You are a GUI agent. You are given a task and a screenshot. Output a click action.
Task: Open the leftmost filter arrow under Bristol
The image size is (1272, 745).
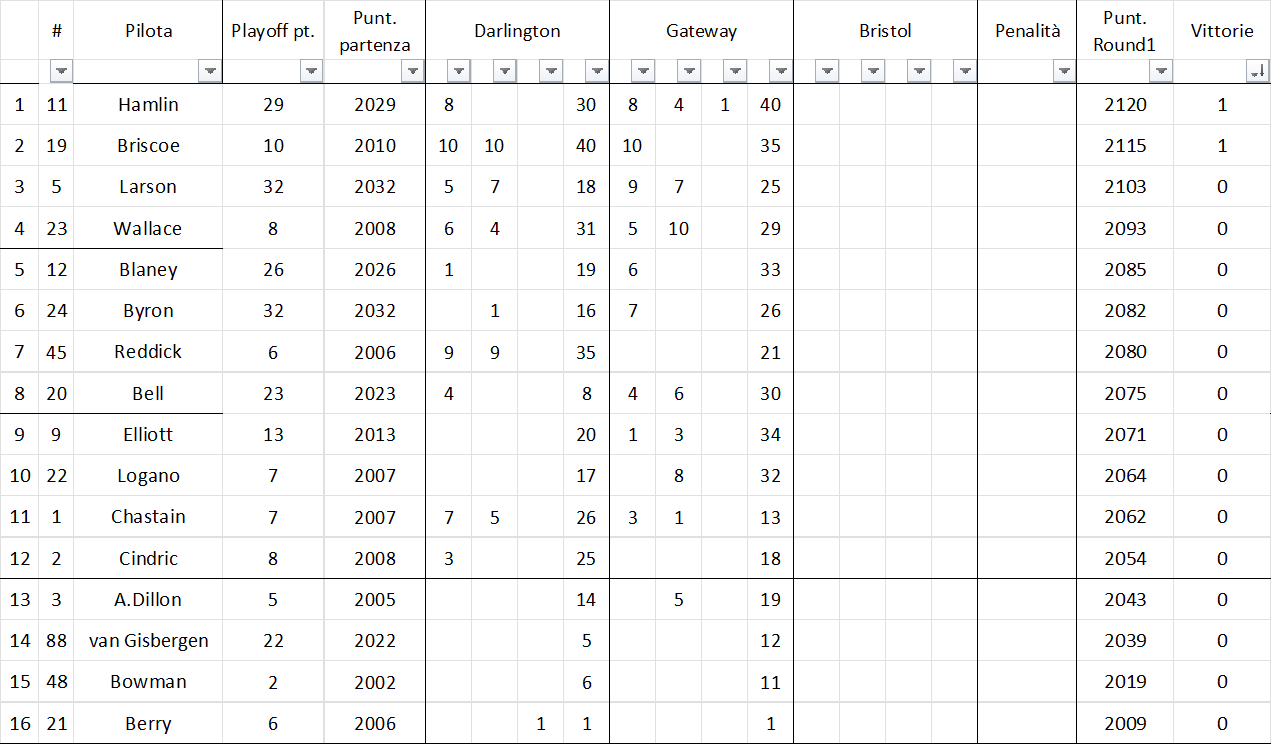pos(827,72)
